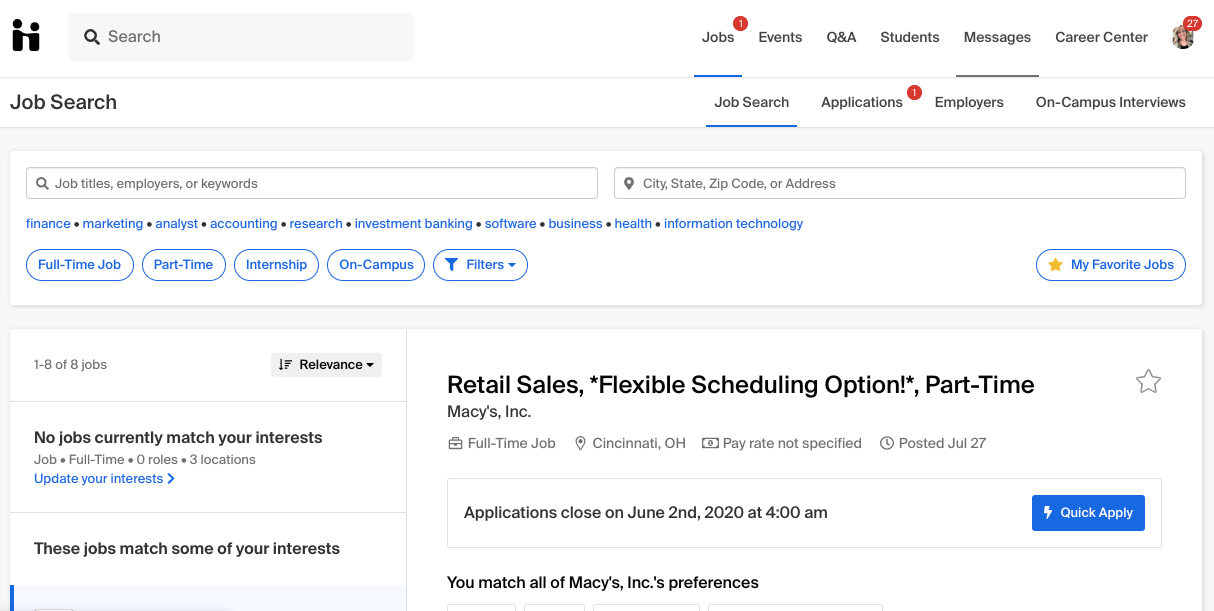
Task: Click the location pin icon in Macy's job details
Action: [580, 443]
